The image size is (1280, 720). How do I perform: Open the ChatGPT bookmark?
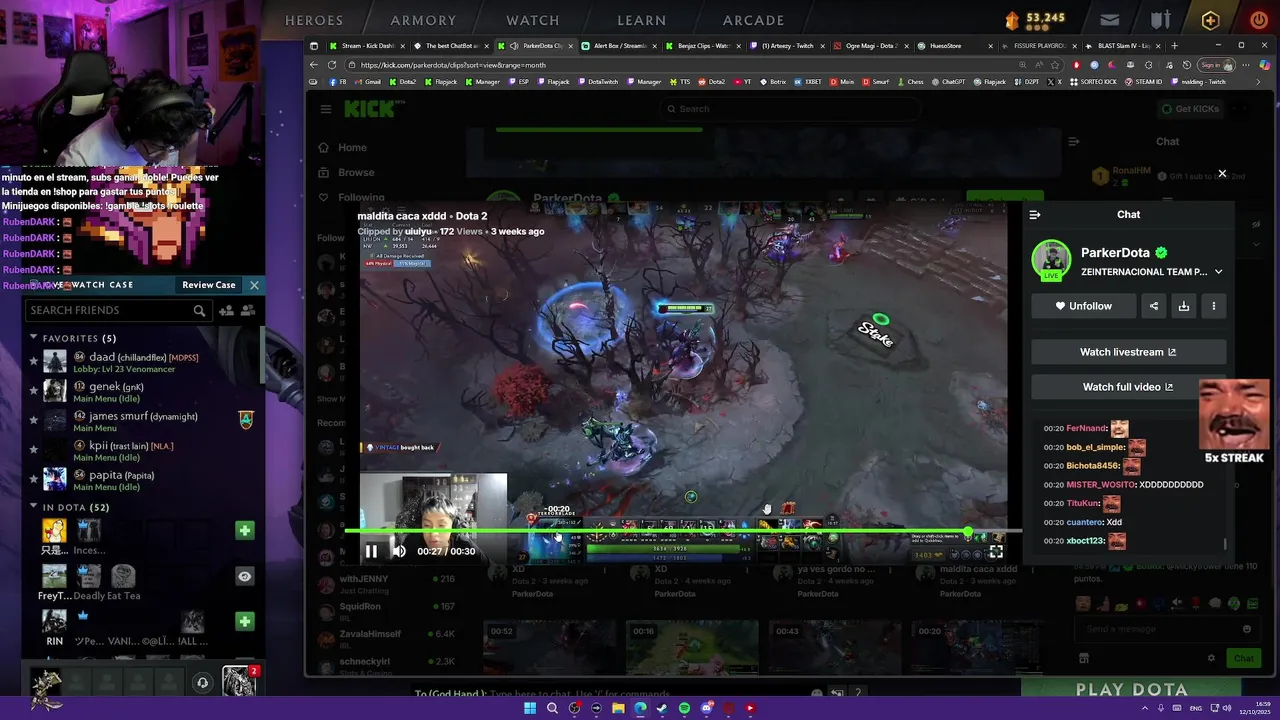947,82
